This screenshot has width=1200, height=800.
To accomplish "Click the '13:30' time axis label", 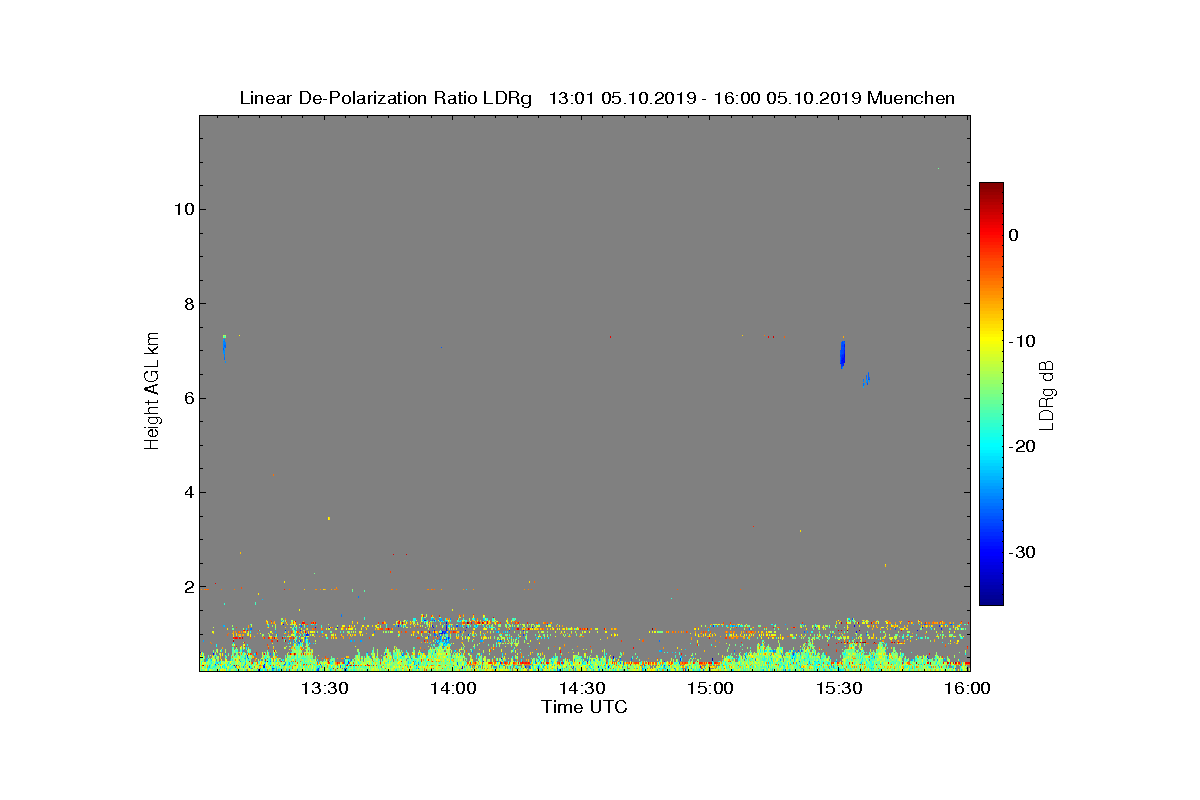I will (x=324, y=689).
